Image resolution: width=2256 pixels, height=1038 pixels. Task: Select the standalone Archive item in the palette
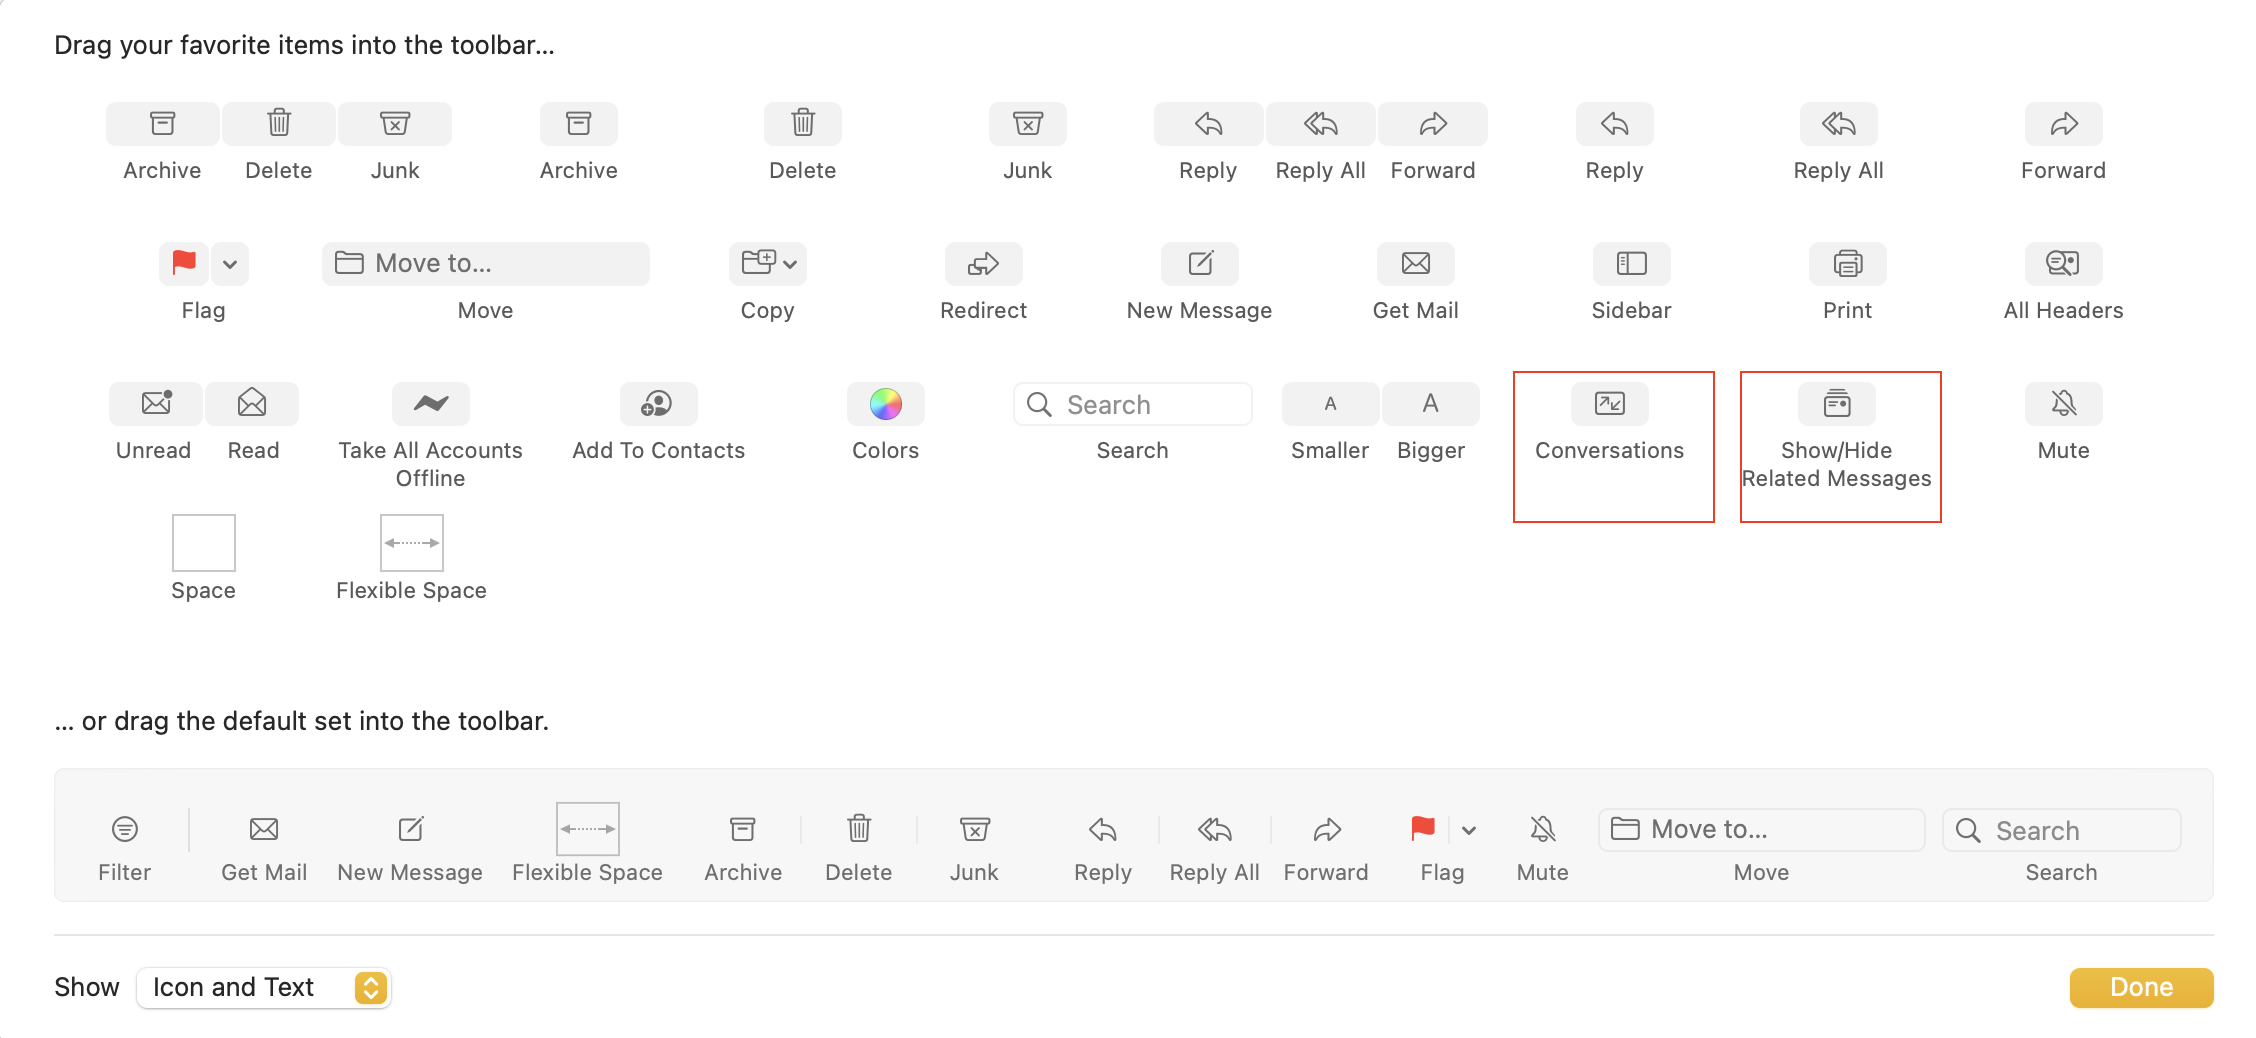tap(579, 124)
